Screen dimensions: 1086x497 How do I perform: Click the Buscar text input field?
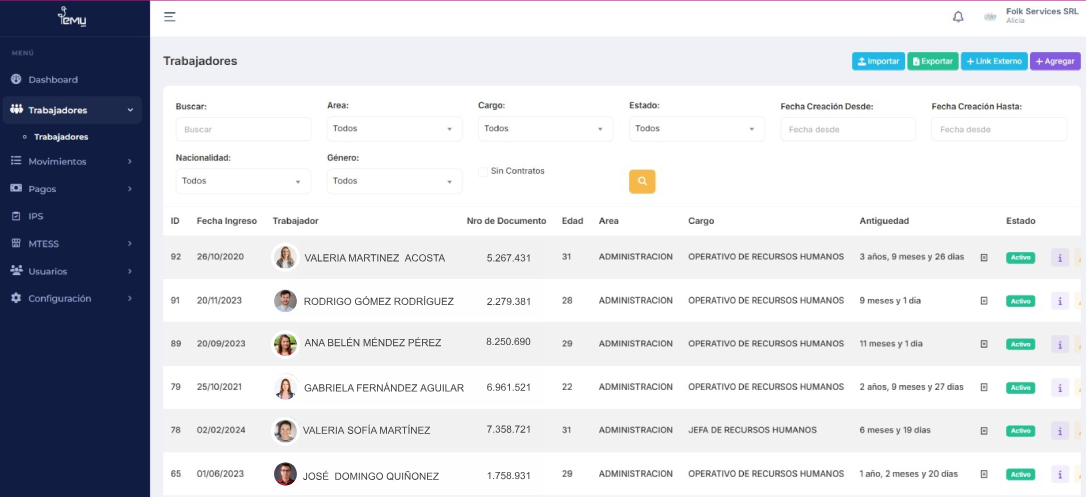[243, 129]
